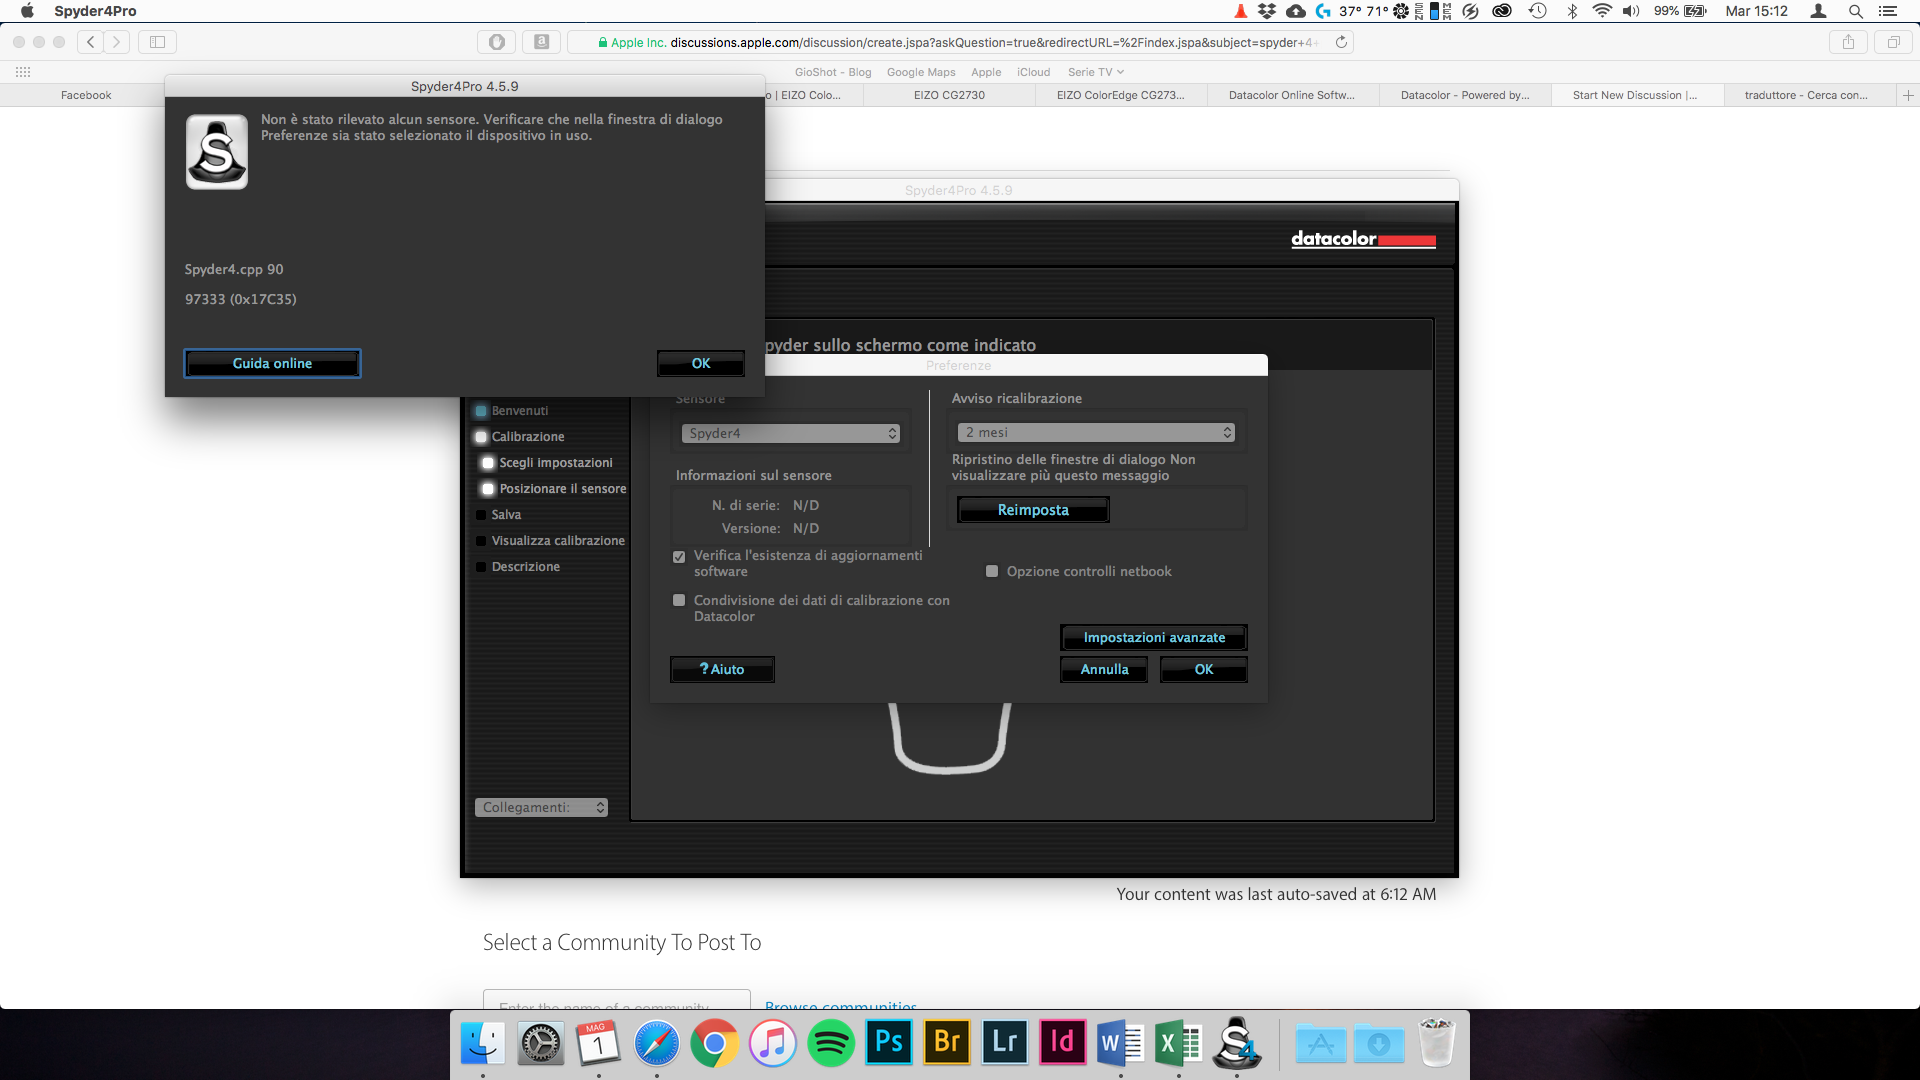Launch Adobe Bridge from the Dock
The height and width of the screenshot is (1080, 1920).
[x=946, y=1044]
